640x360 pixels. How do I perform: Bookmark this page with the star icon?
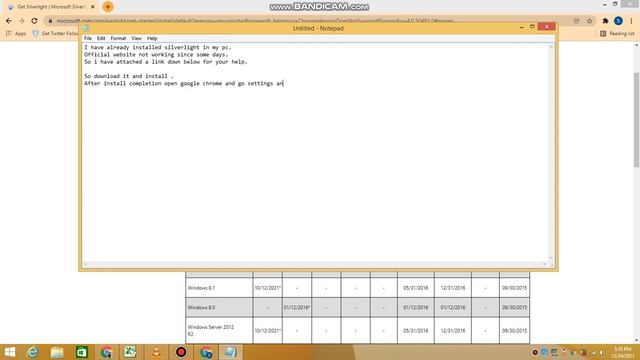pos(589,21)
